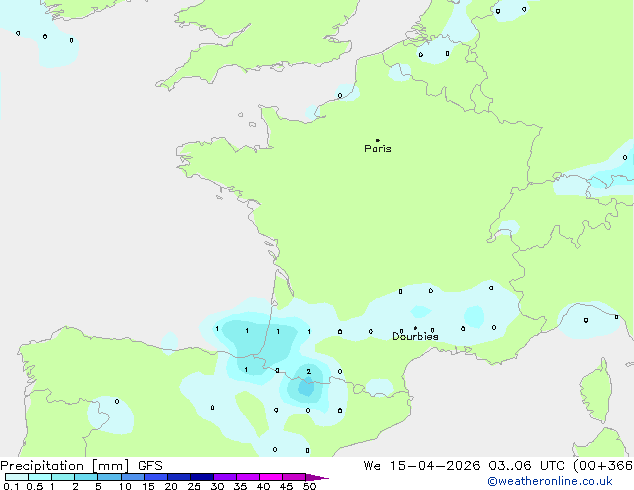Viewport: 634px width, 490px height.
Task: Select the 1–2 mm legend color swatch
Action: [63, 477]
